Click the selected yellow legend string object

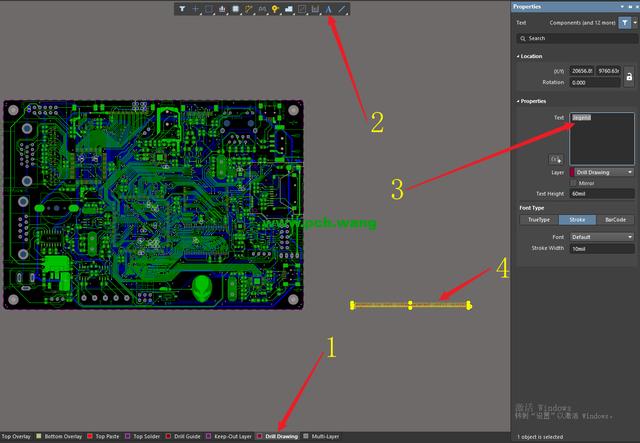pyautogui.click(x=411, y=305)
